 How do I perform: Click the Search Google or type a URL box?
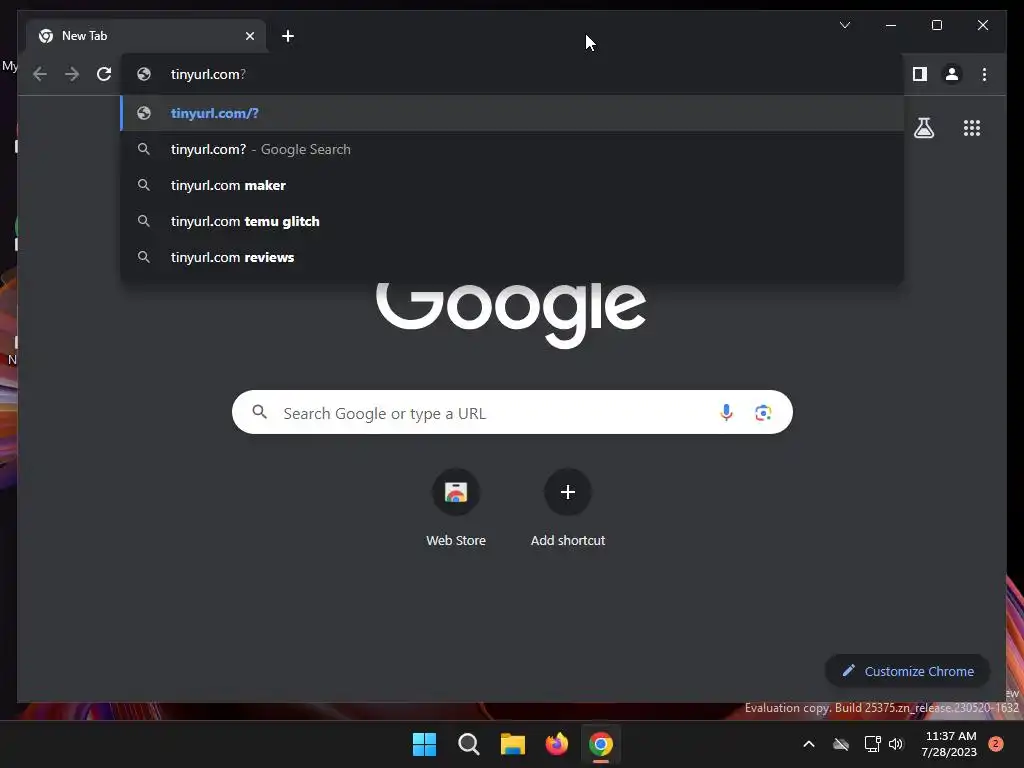(512, 412)
